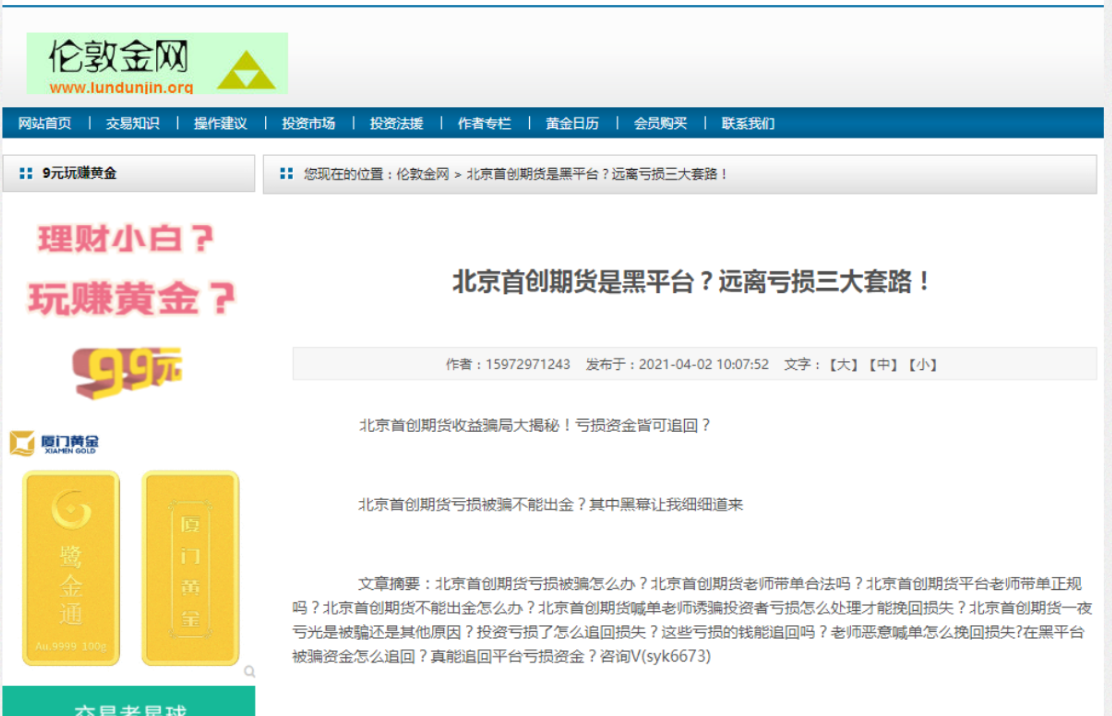The height and width of the screenshot is (716, 1112).
Task: Click the author number 15972971243
Action: pos(528,364)
